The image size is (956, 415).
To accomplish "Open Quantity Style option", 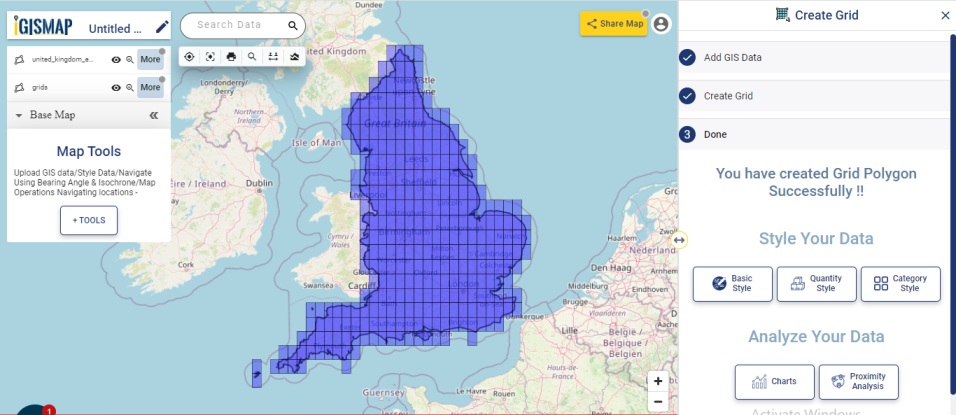I will (x=816, y=284).
